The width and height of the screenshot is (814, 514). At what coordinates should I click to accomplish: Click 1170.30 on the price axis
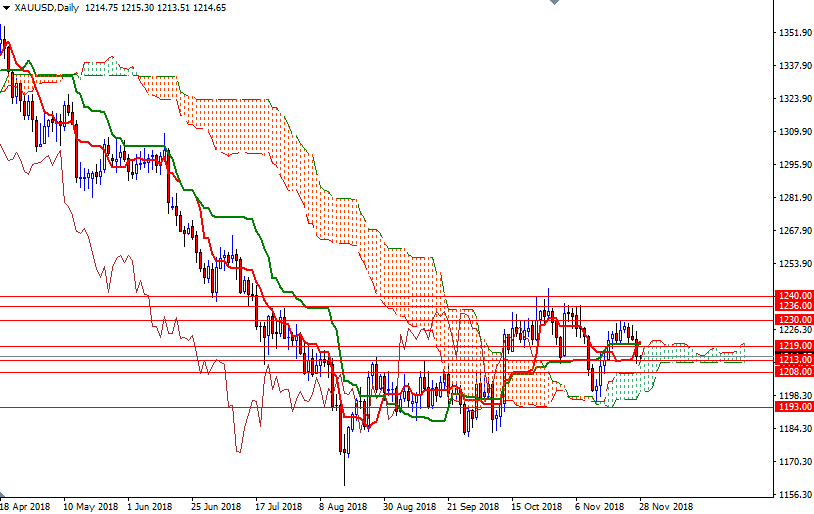pyautogui.click(x=794, y=462)
